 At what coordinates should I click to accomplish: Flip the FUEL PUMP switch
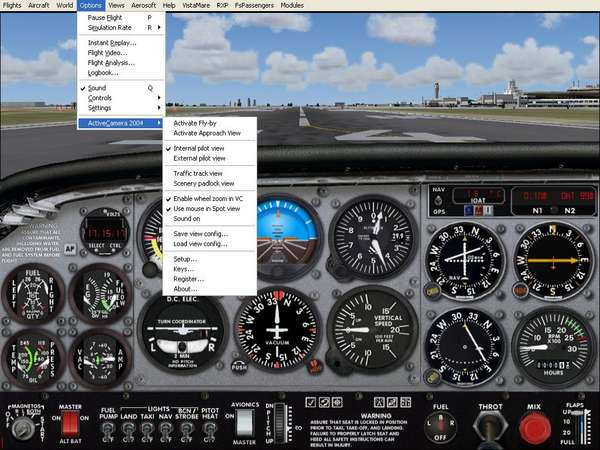coord(108,432)
